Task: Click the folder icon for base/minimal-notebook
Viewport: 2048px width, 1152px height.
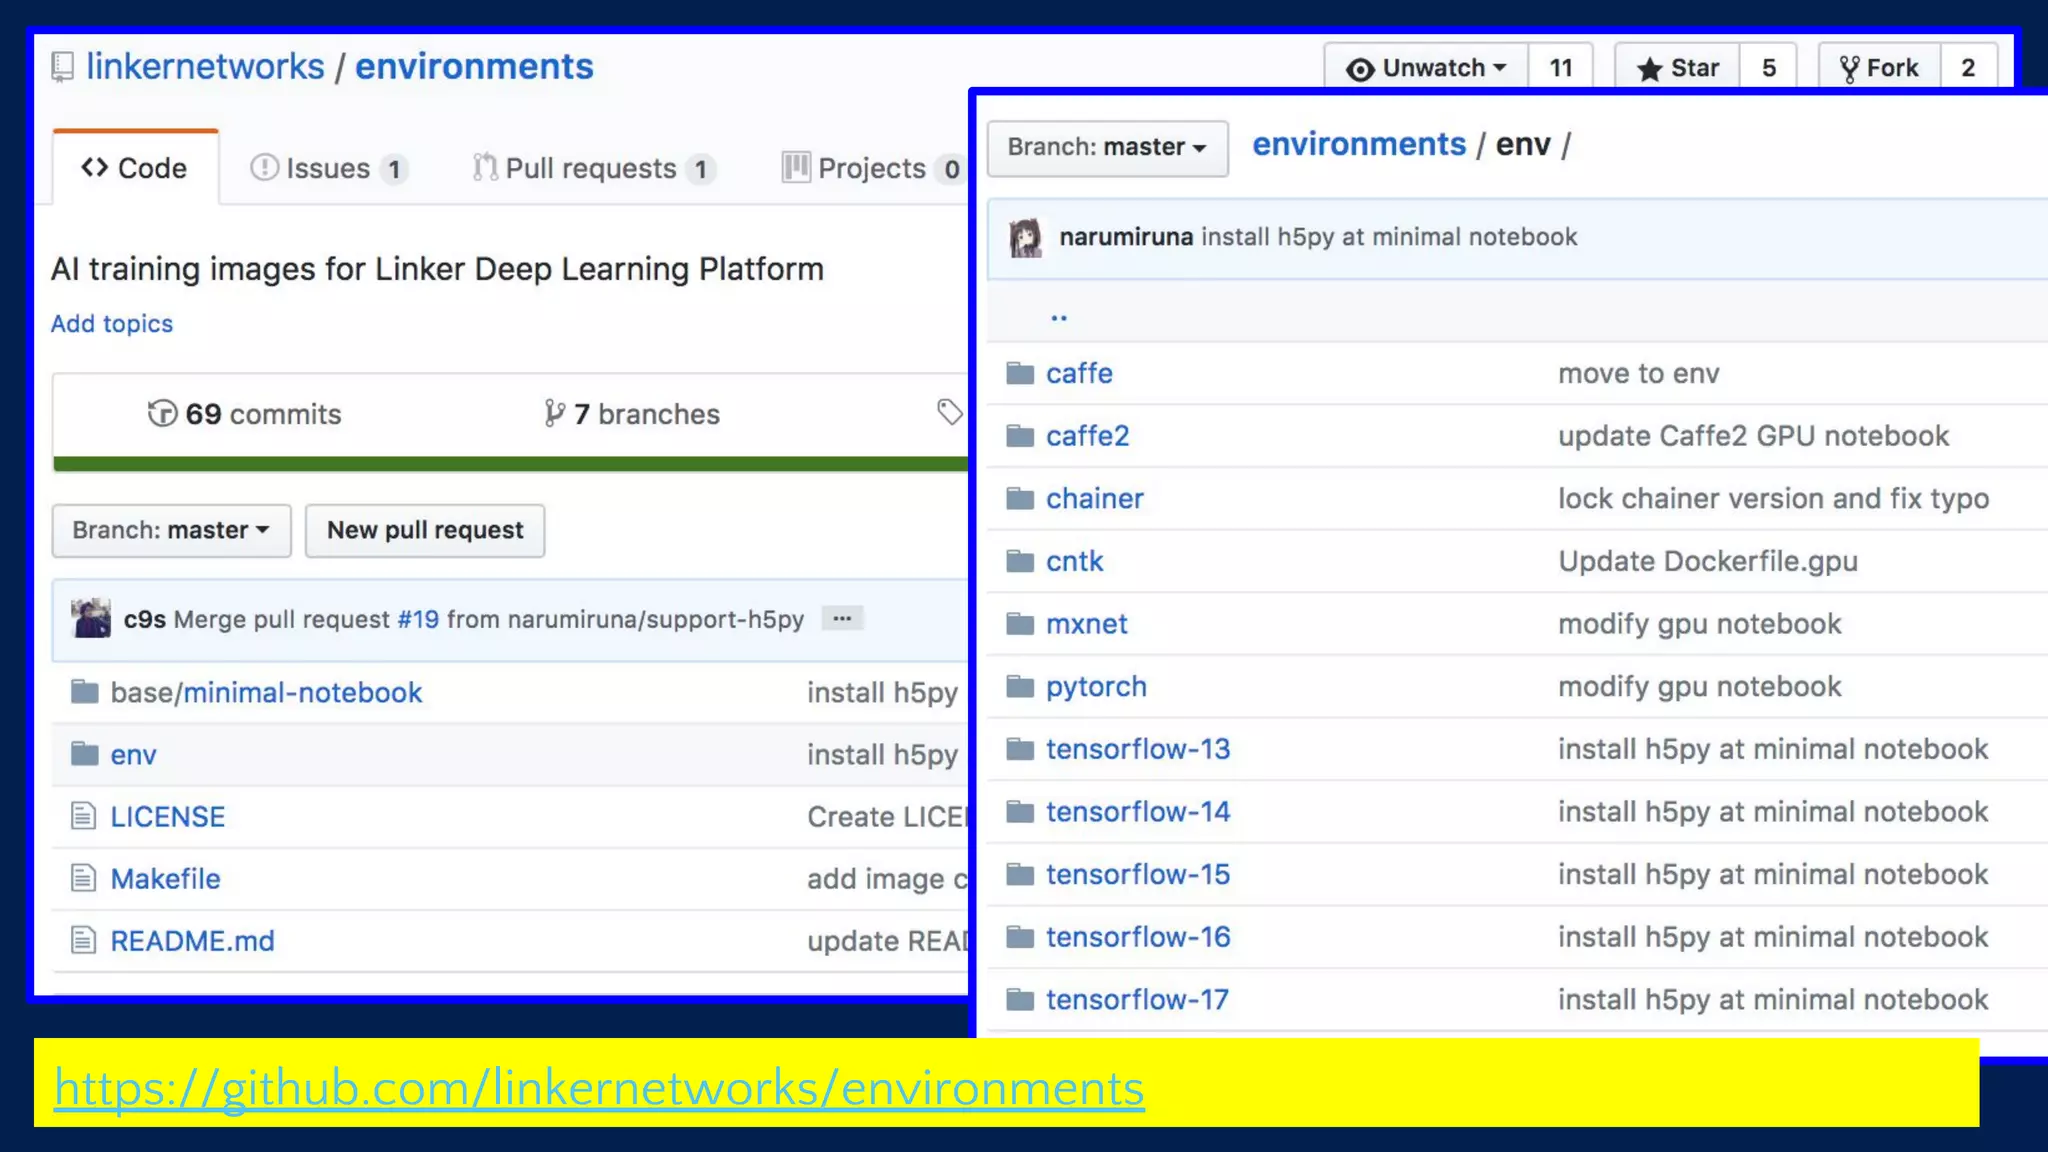Action: (x=85, y=691)
